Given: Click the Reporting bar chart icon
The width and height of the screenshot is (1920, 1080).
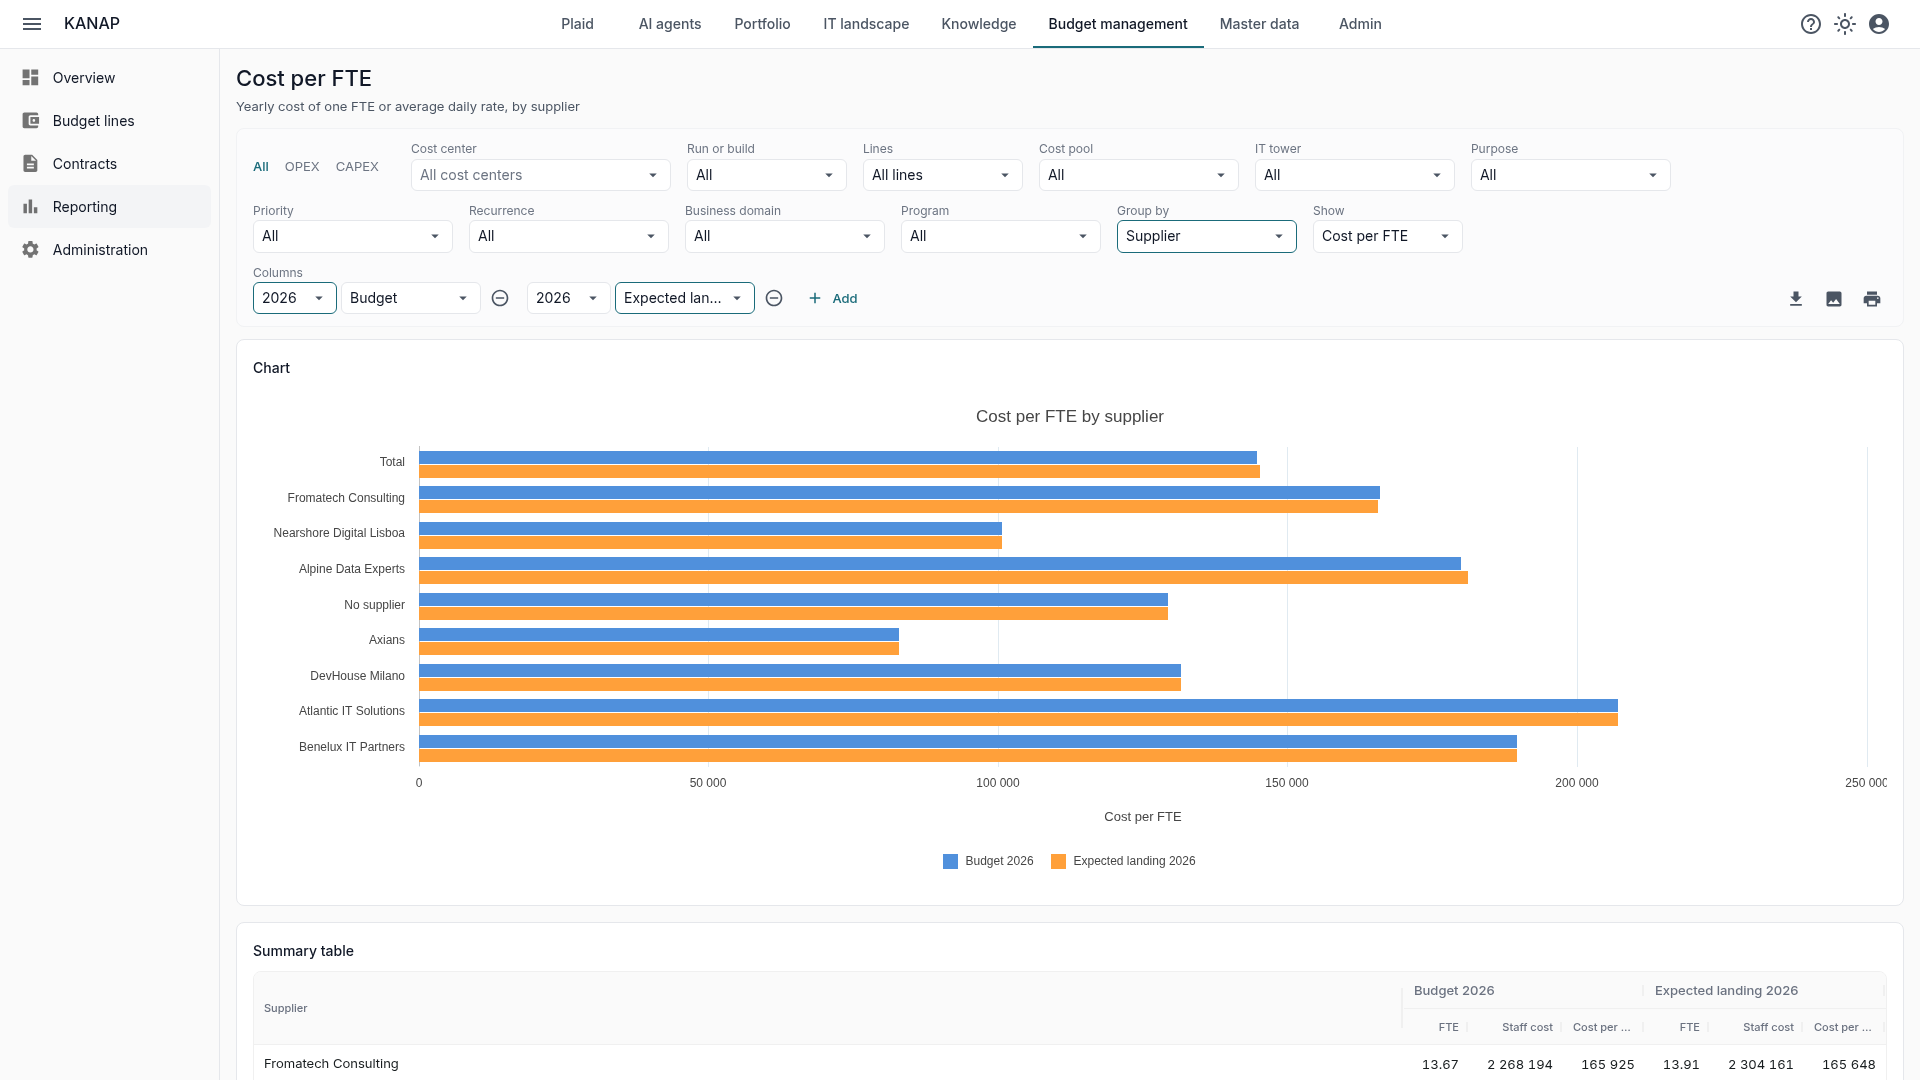Looking at the screenshot, I should 31,207.
